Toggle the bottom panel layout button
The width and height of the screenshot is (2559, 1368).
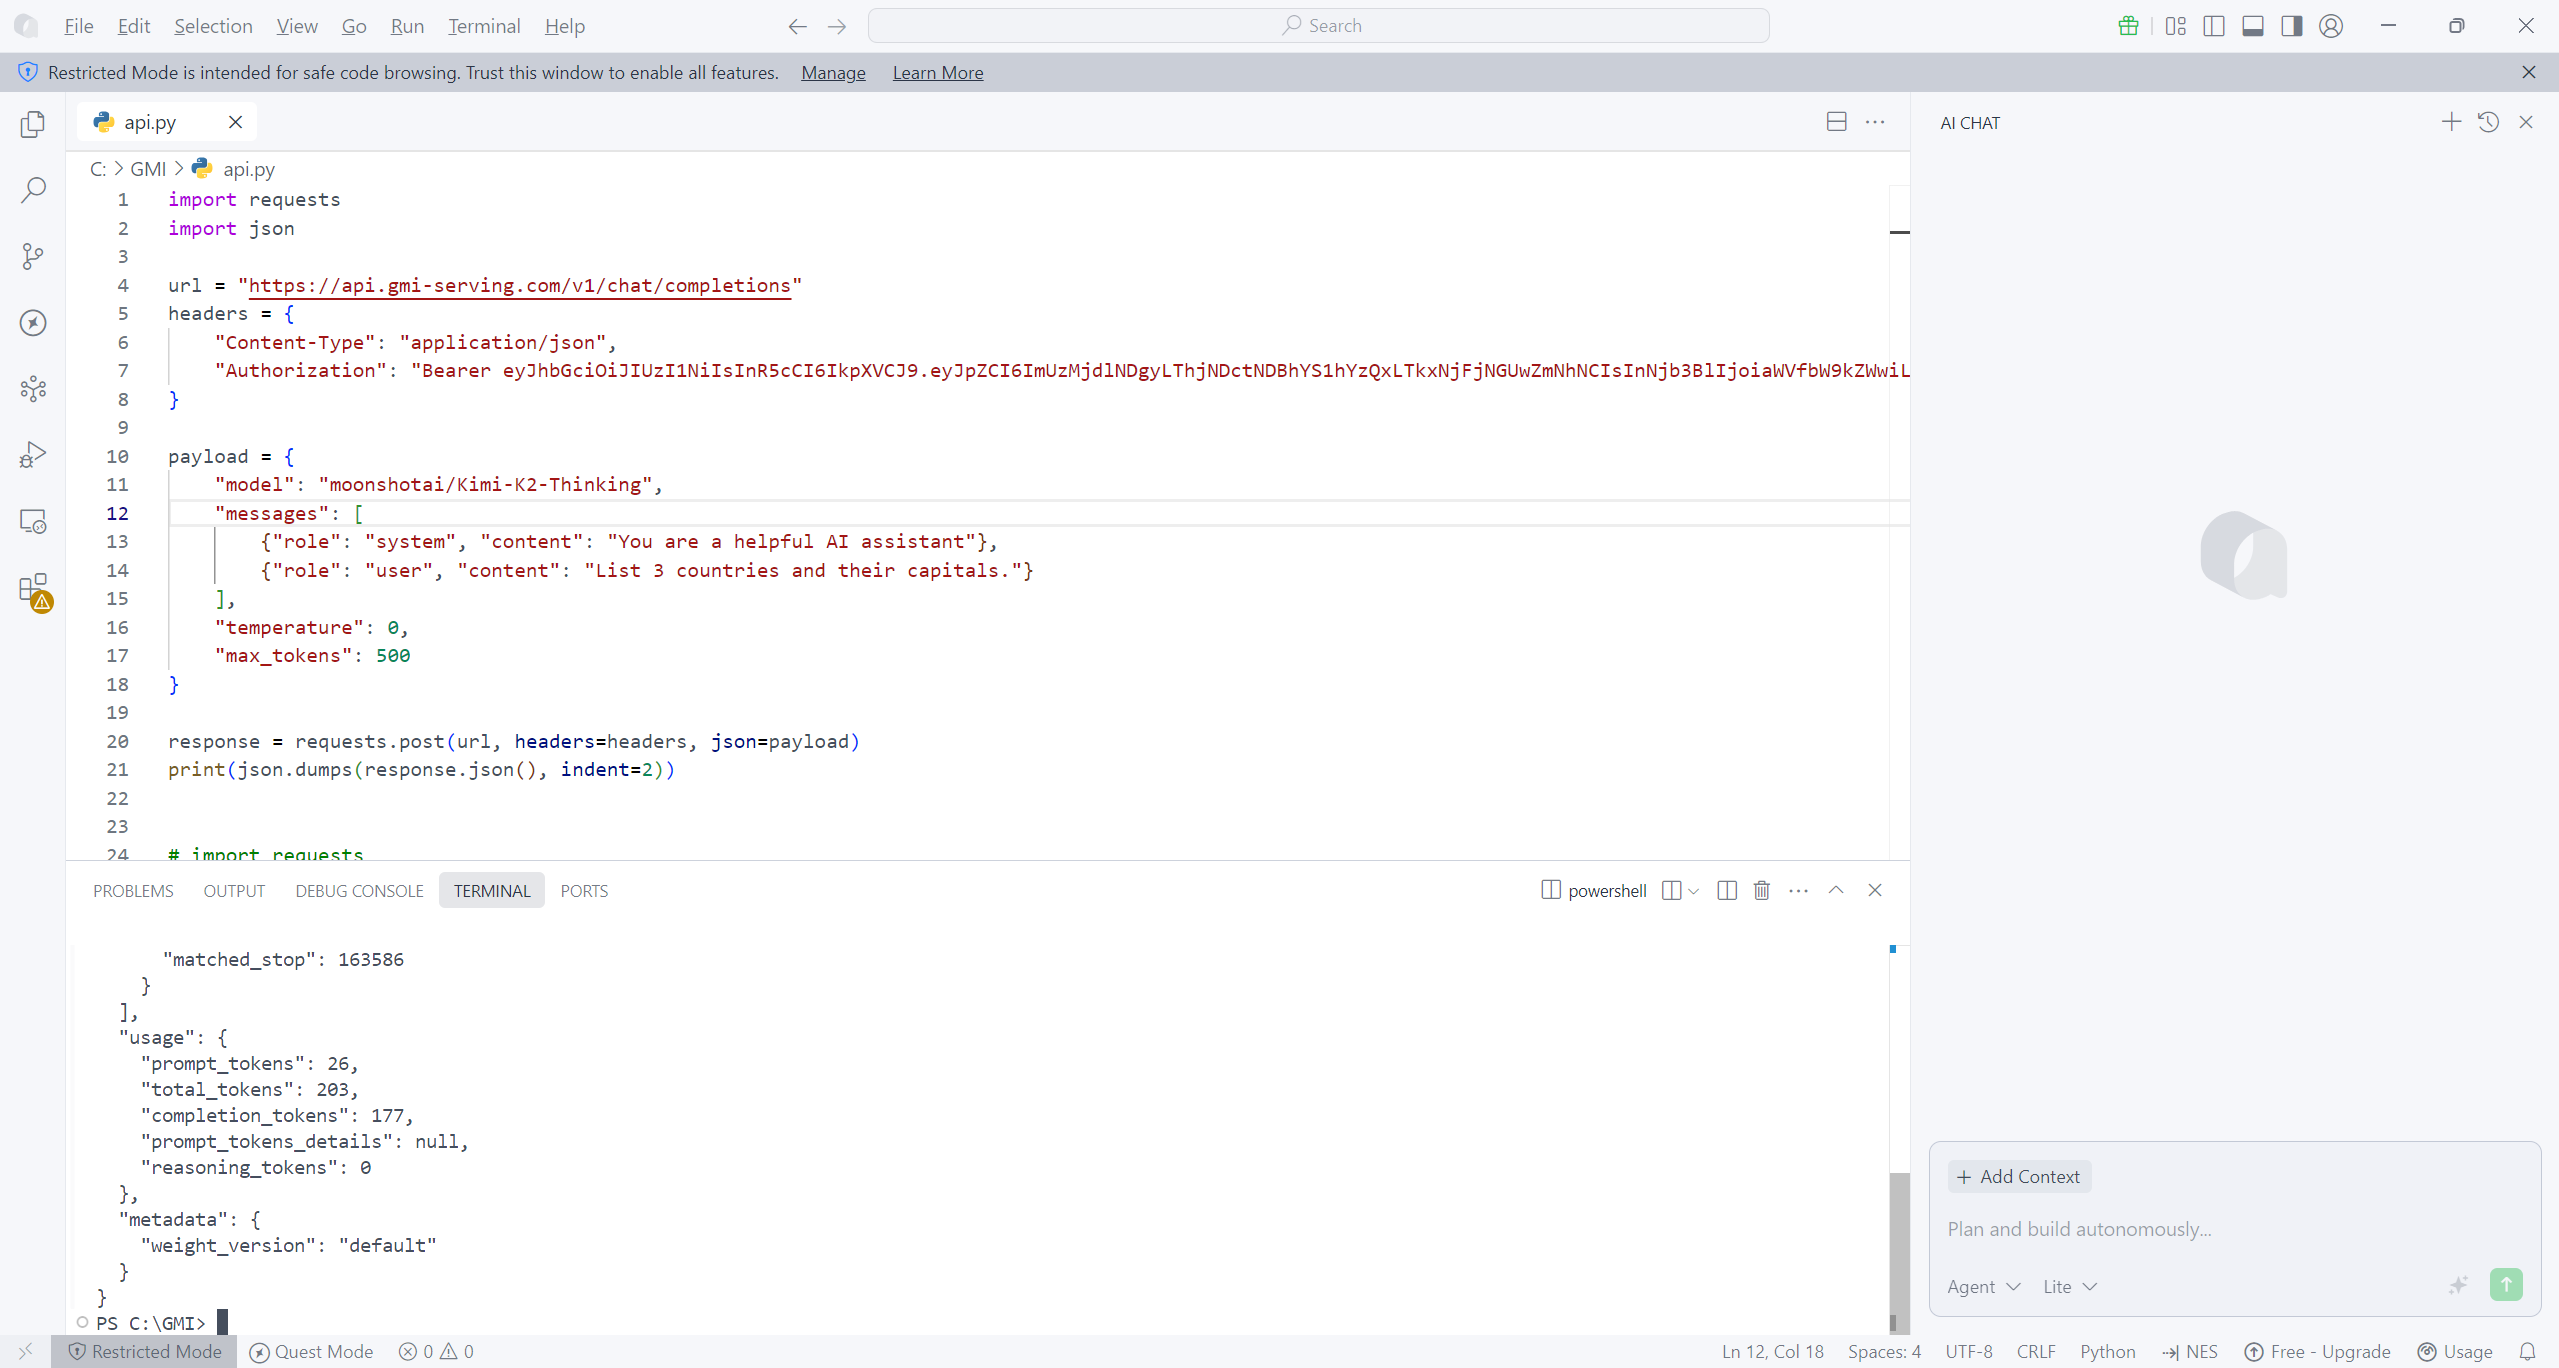2253,26
